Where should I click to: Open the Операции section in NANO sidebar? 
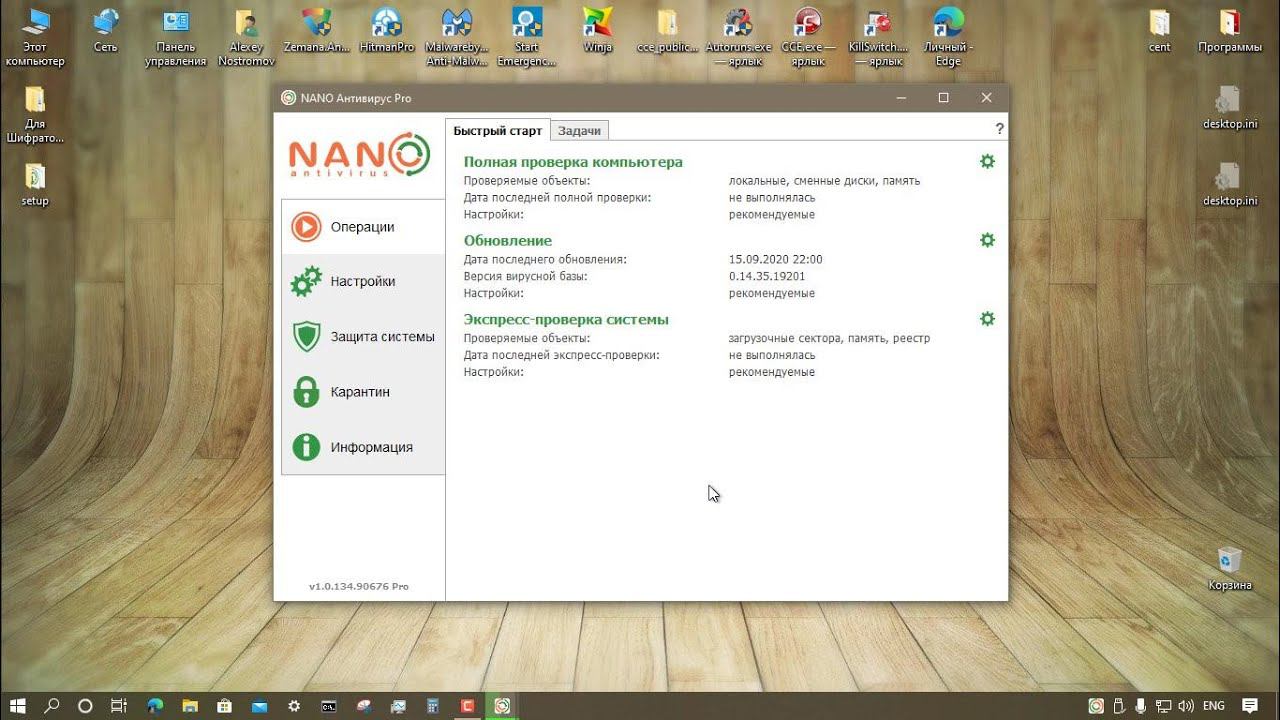[x=363, y=227]
